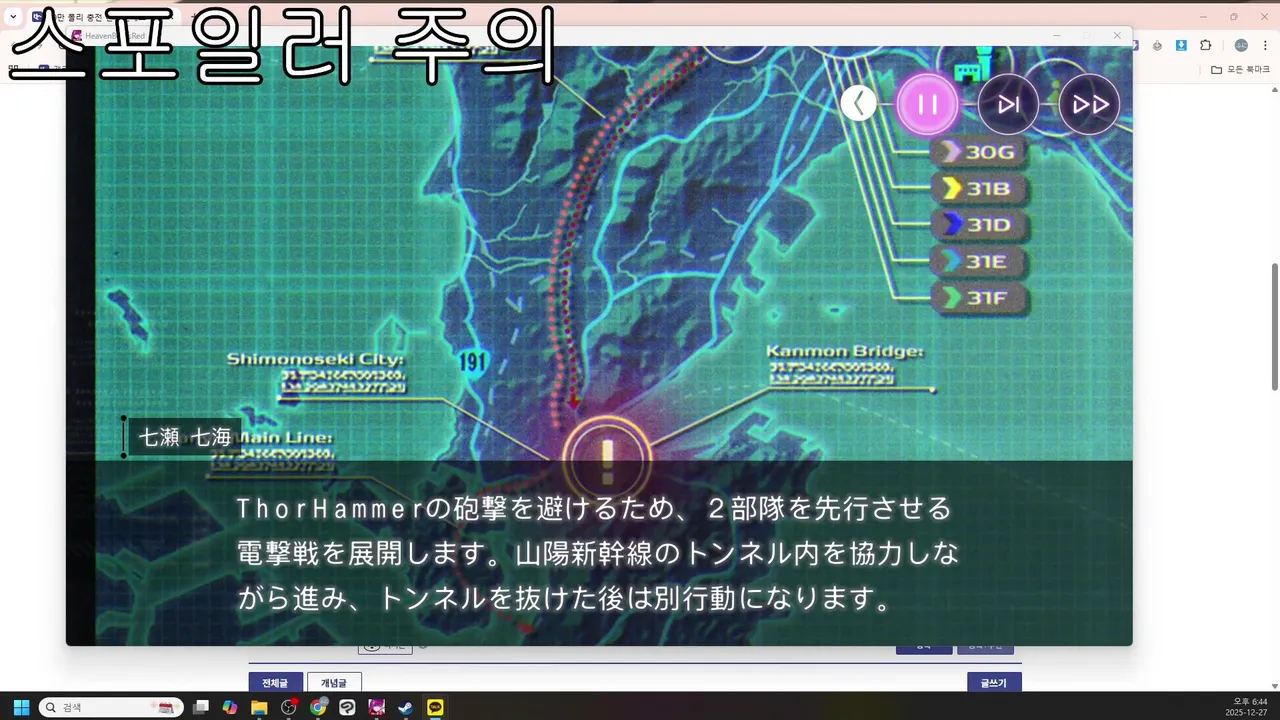1280x720 pixels.
Task: Select the 31D squad label
Action: [x=979, y=225]
